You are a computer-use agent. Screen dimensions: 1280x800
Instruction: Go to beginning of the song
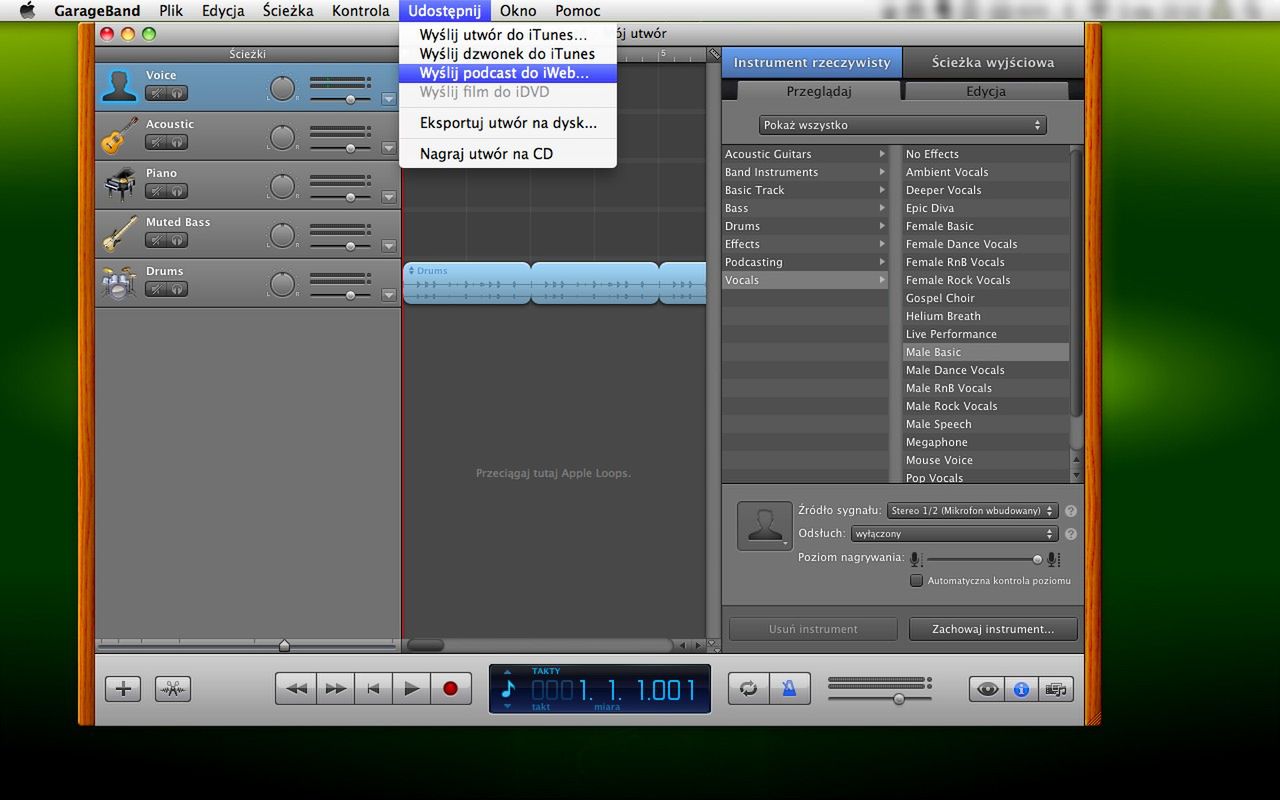(373, 688)
